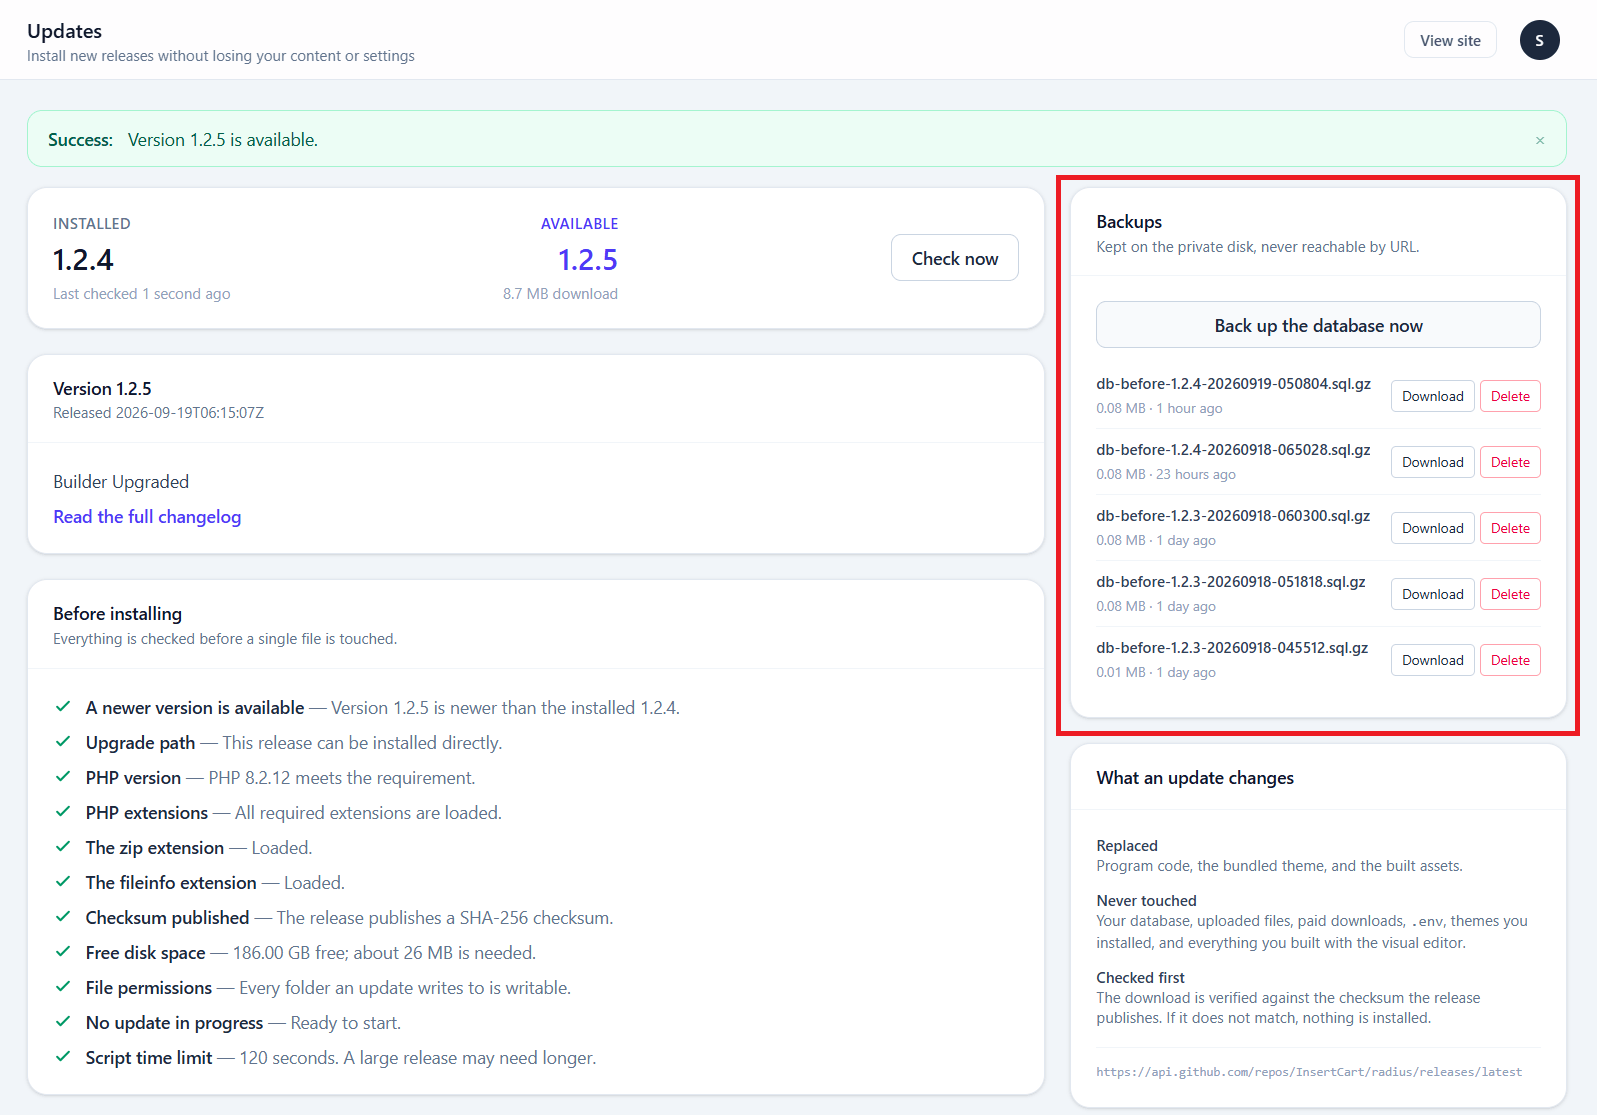Delete backup db-before-1.2.4-20260918-065028.sql.gz
Image resolution: width=1597 pixels, height=1115 pixels.
coord(1510,462)
